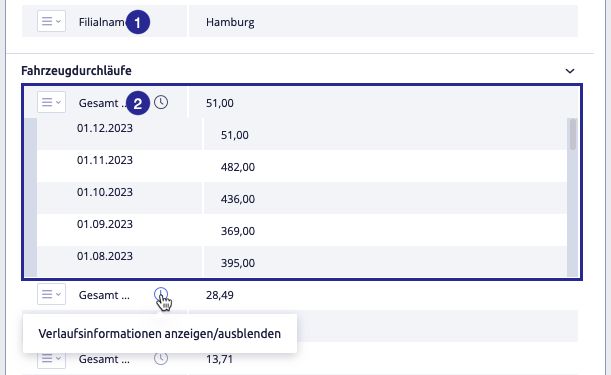The height and width of the screenshot is (375, 611).
Task: Open the row menu for the 28,49 row
Action: (51, 294)
